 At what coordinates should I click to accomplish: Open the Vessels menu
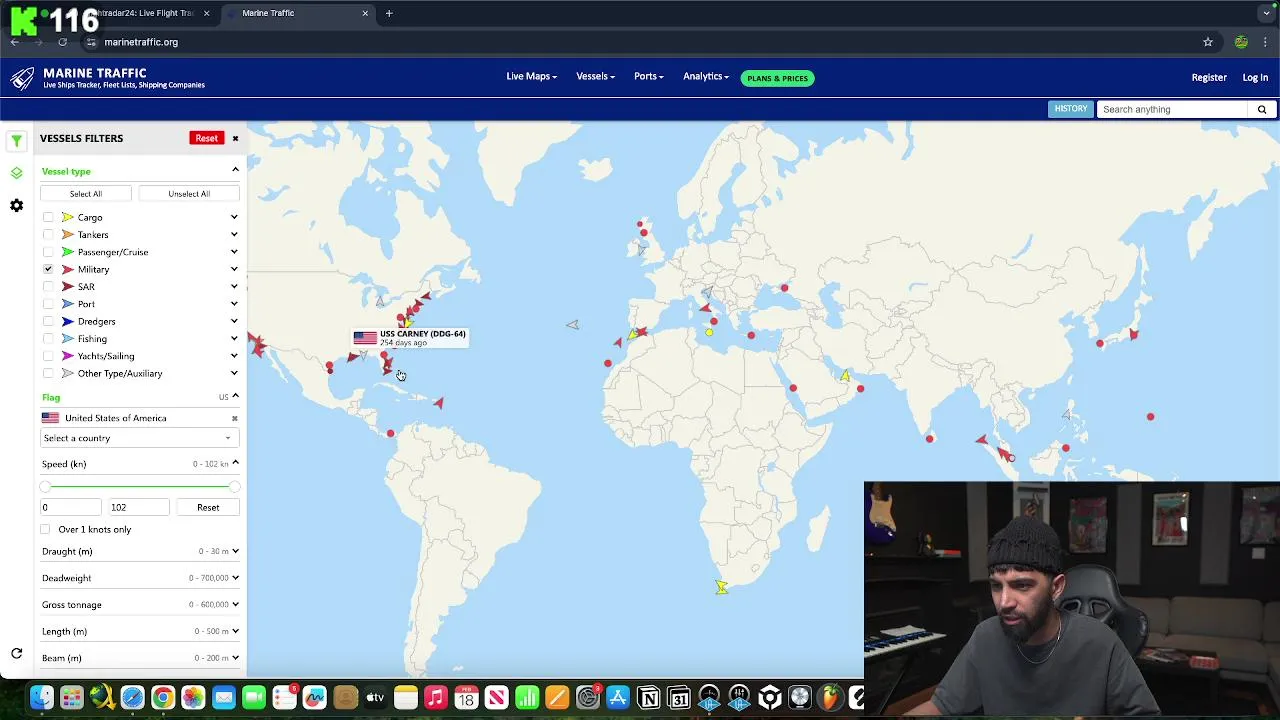tap(595, 77)
